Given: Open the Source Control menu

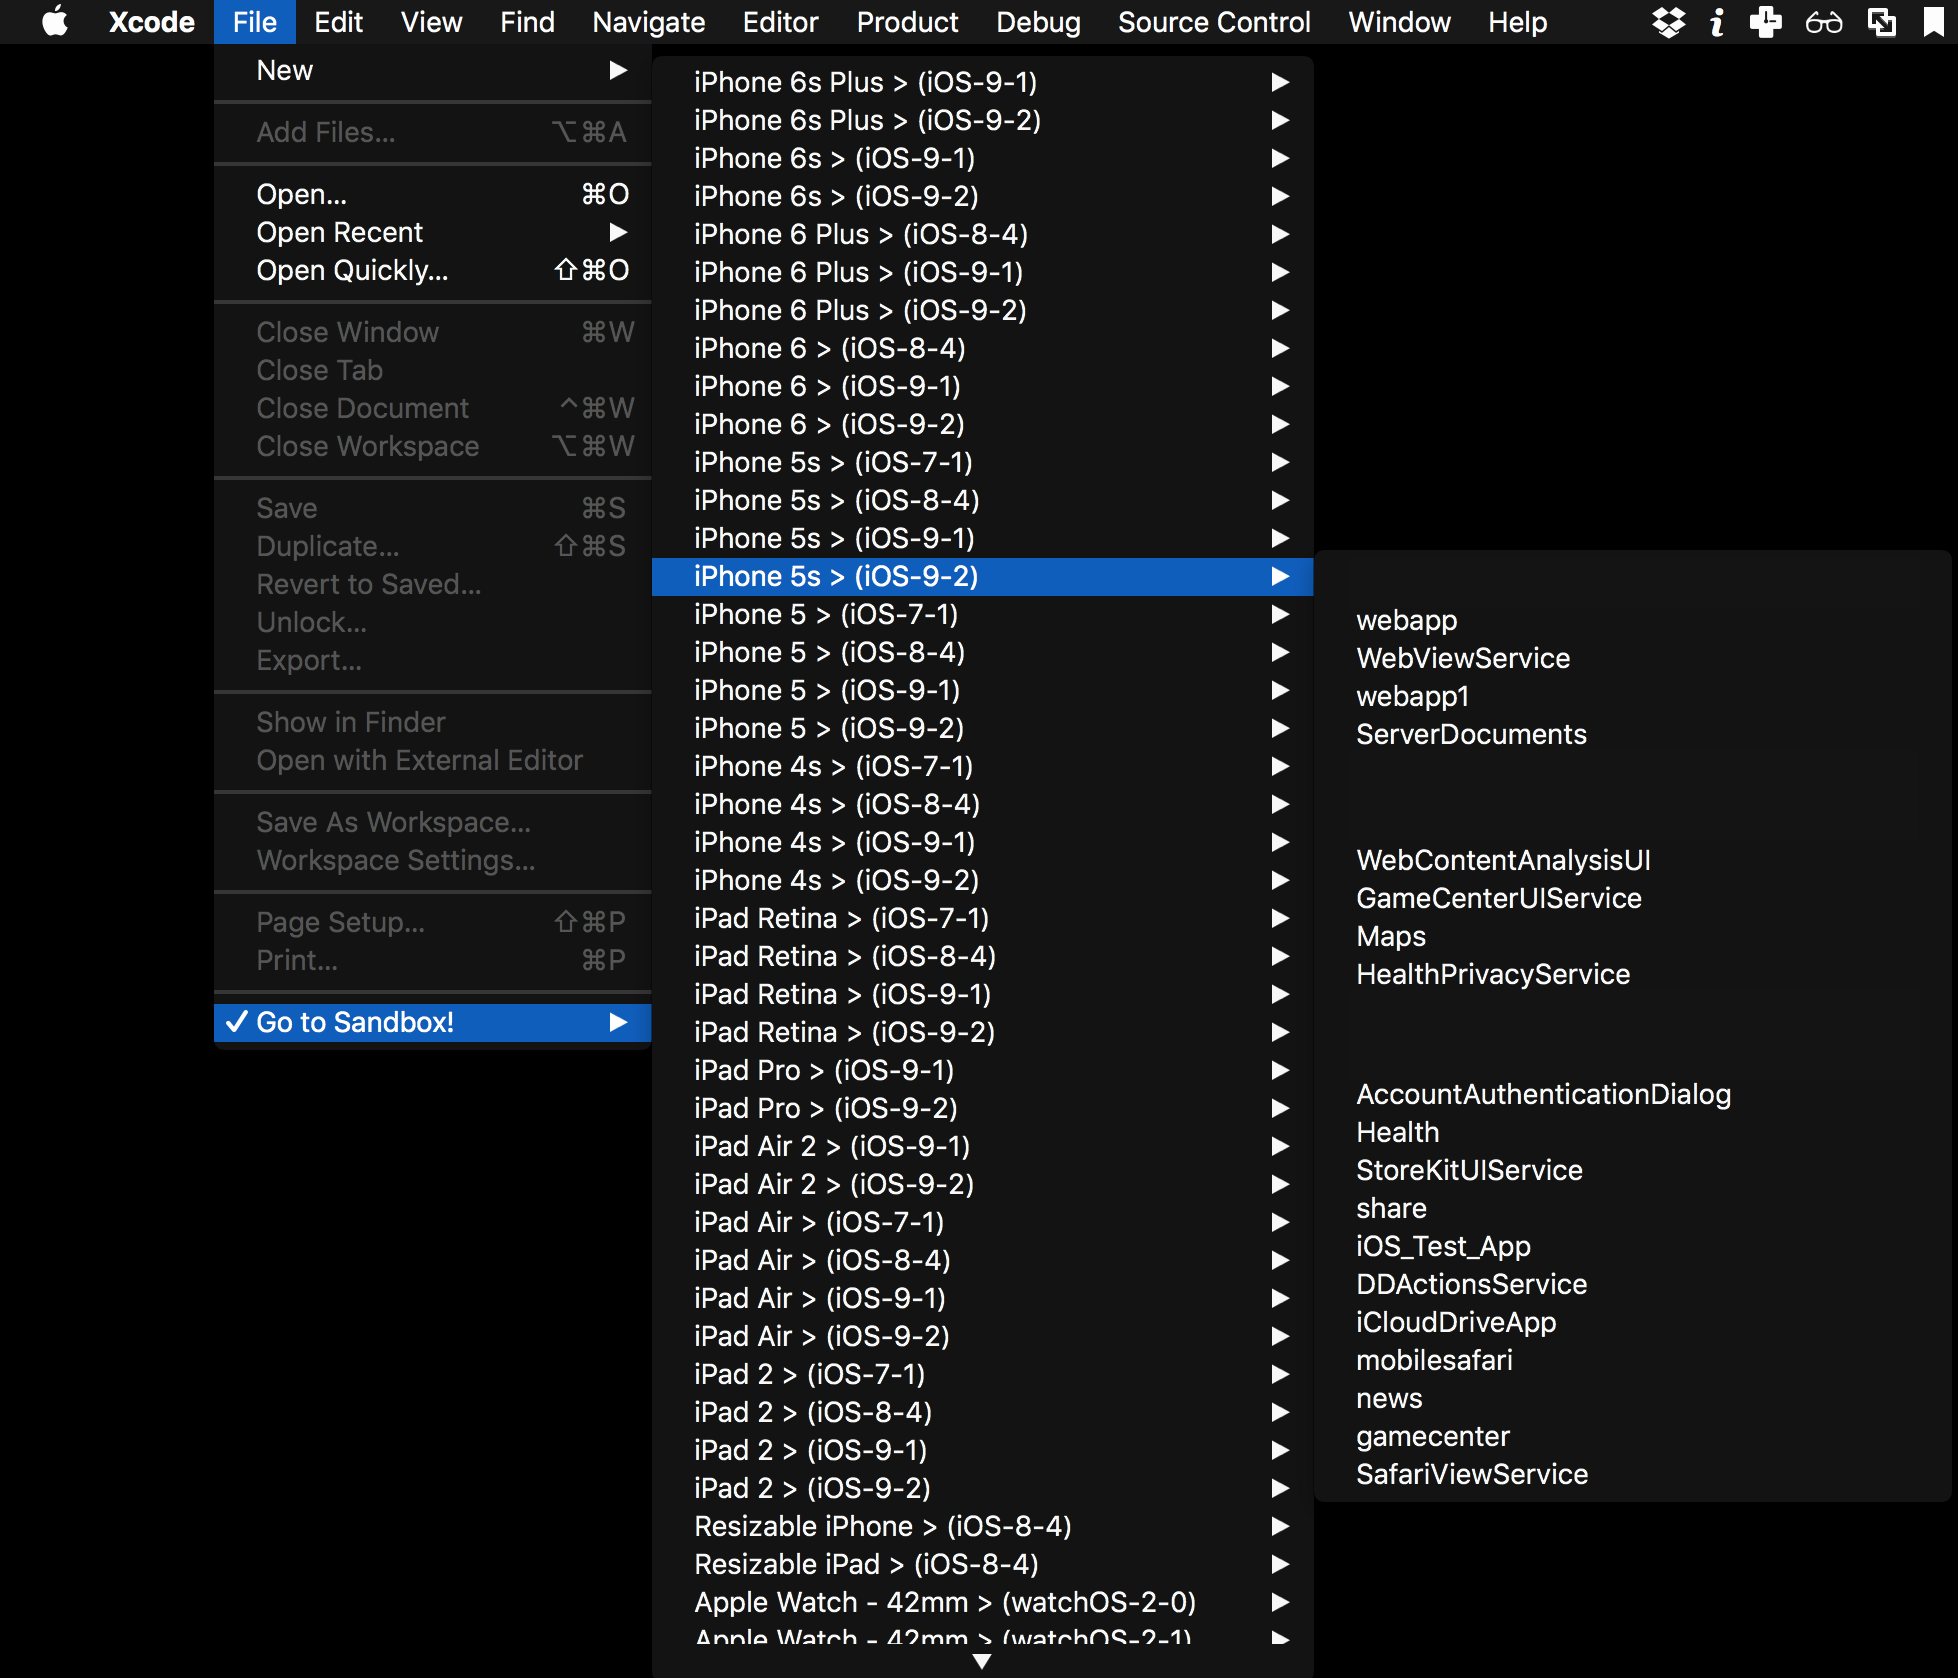Looking at the screenshot, I should pos(1213,21).
